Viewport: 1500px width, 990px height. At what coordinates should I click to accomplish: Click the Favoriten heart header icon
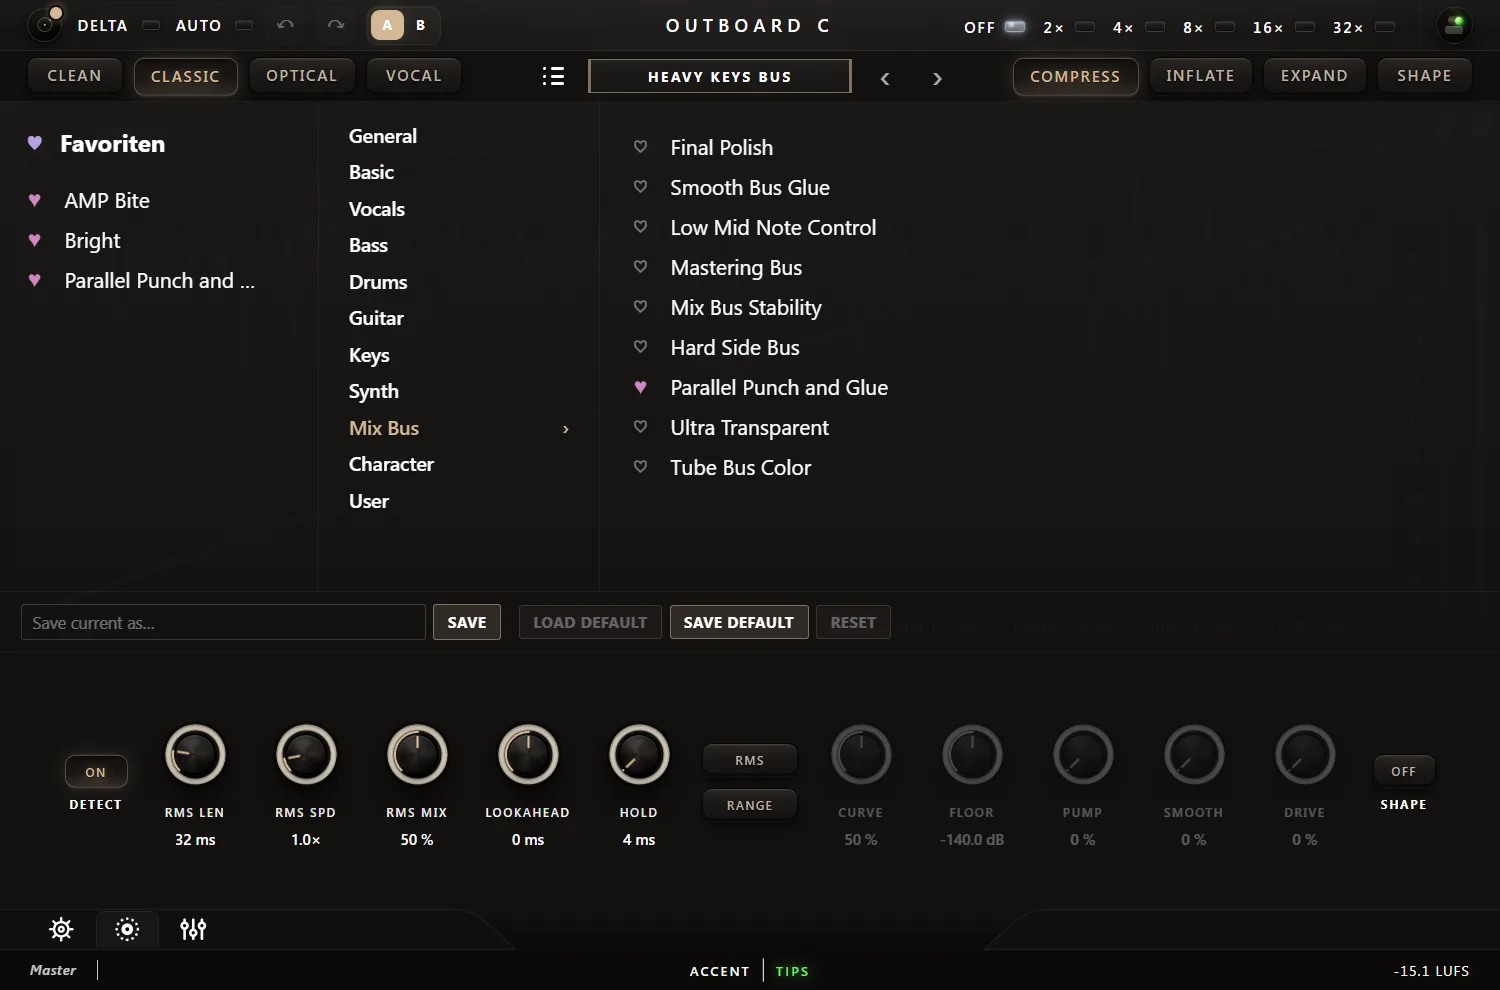[35, 143]
